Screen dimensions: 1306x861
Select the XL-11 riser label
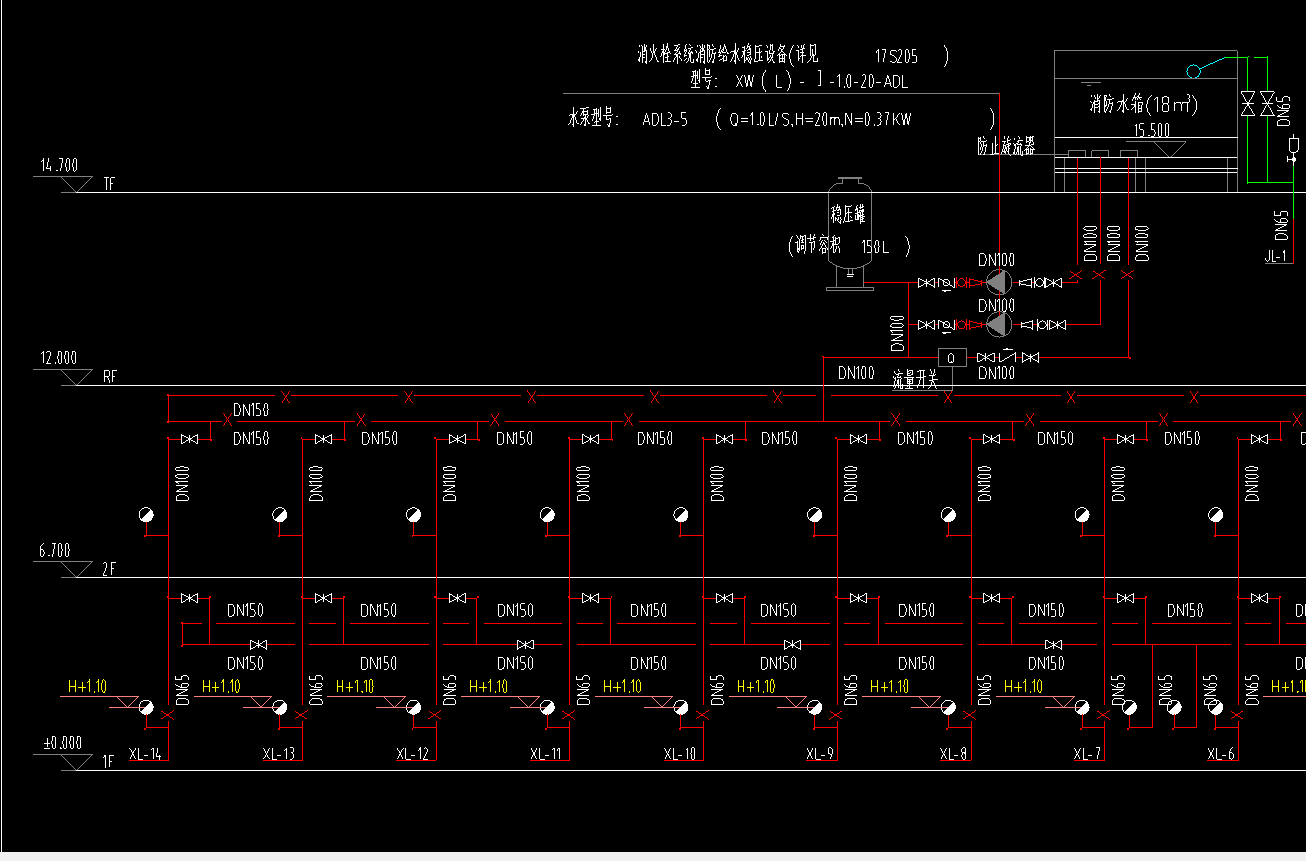tap(546, 754)
